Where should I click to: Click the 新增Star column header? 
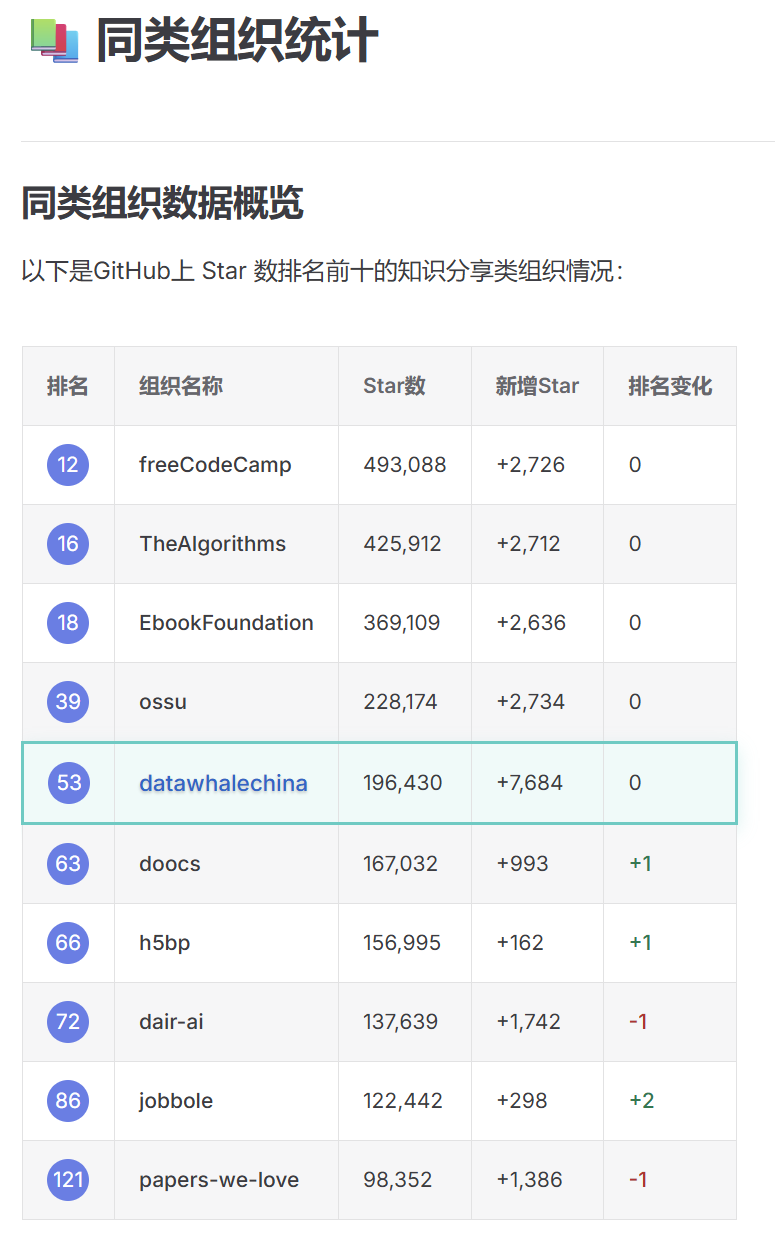pyautogui.click(x=537, y=386)
